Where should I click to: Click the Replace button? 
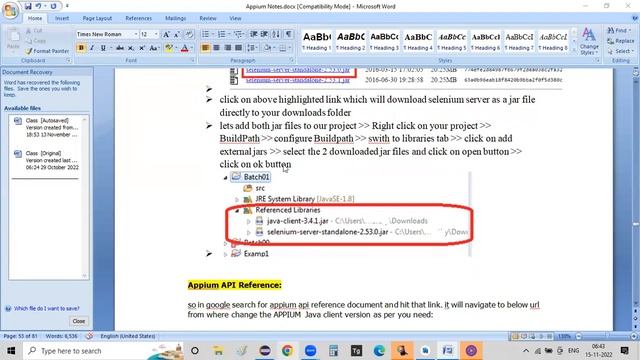click(621, 41)
